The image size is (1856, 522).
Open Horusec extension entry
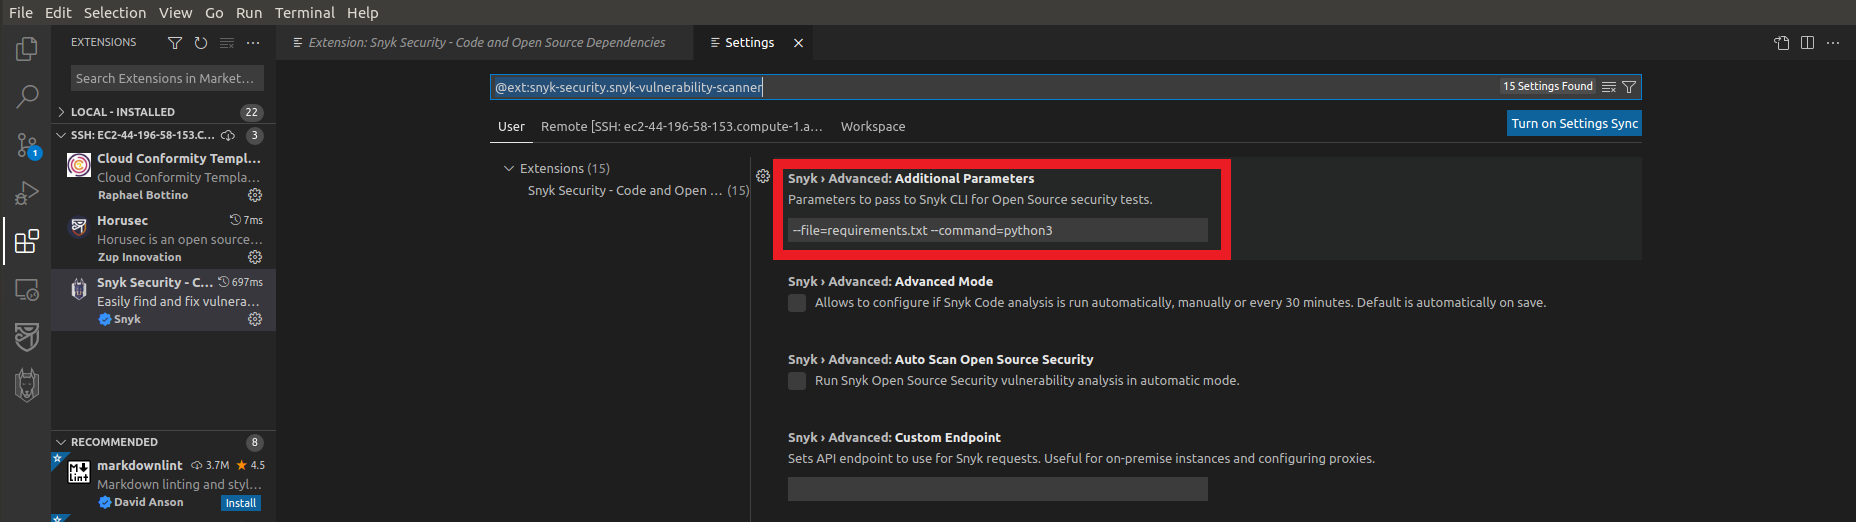(x=164, y=239)
